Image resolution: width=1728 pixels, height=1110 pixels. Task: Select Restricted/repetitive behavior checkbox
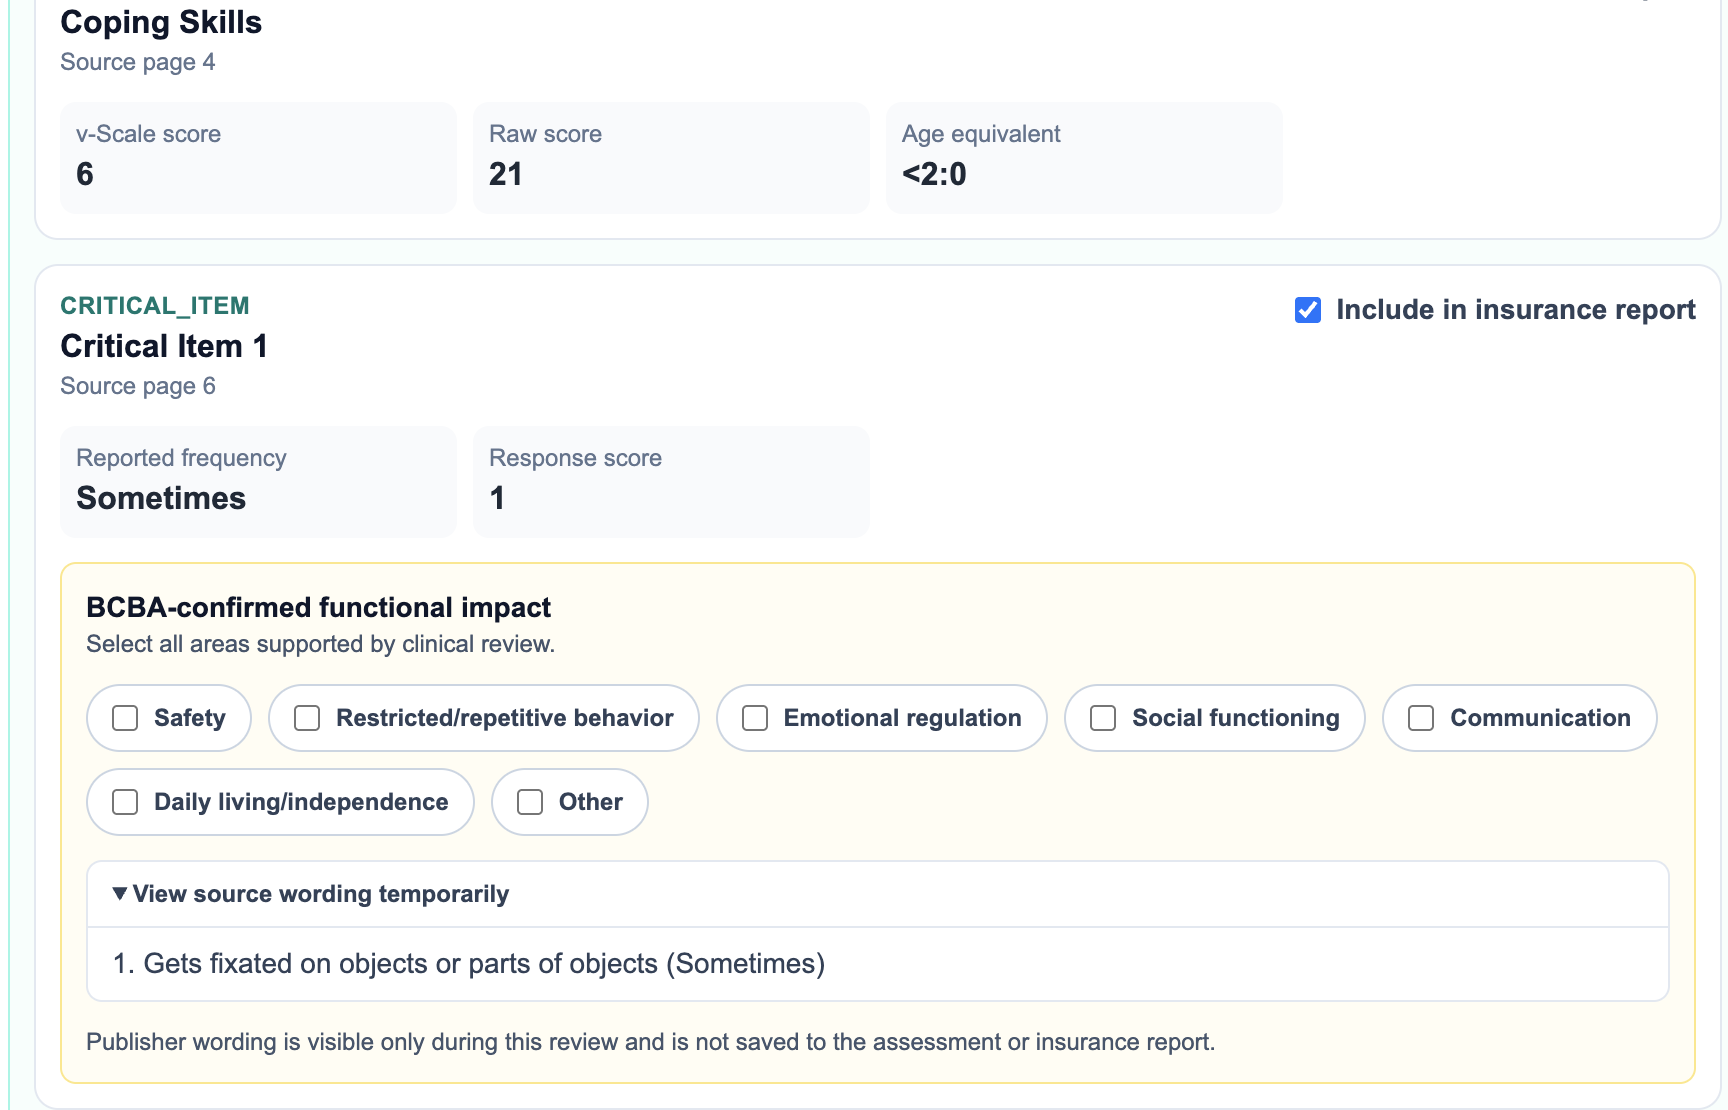coord(307,718)
